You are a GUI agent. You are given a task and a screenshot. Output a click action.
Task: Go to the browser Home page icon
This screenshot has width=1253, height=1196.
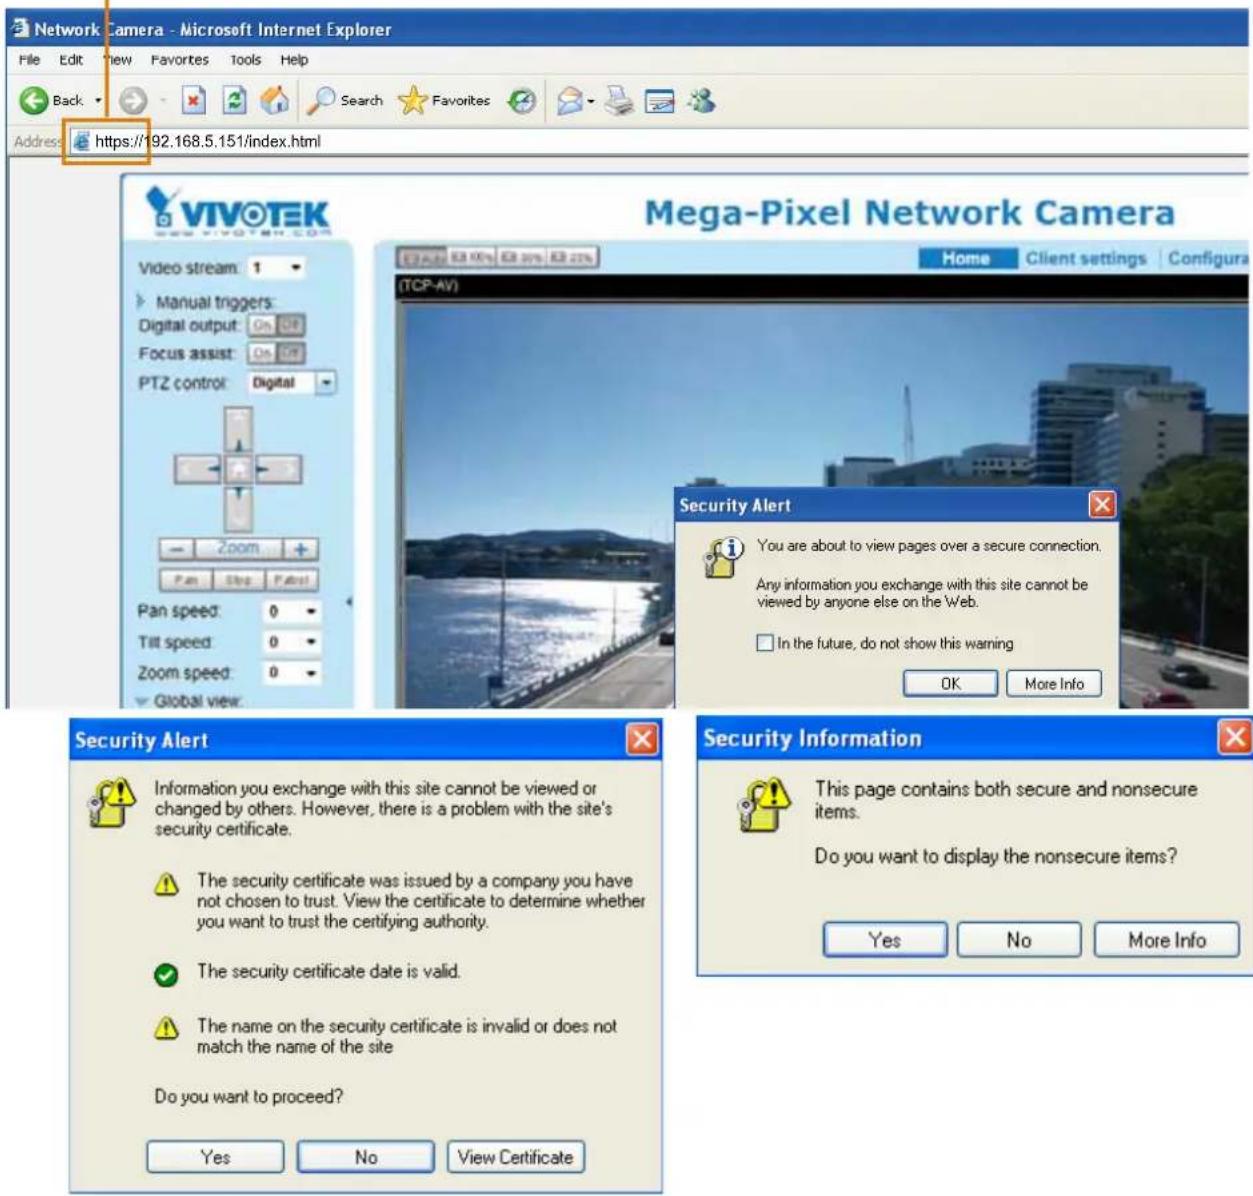coord(274,99)
